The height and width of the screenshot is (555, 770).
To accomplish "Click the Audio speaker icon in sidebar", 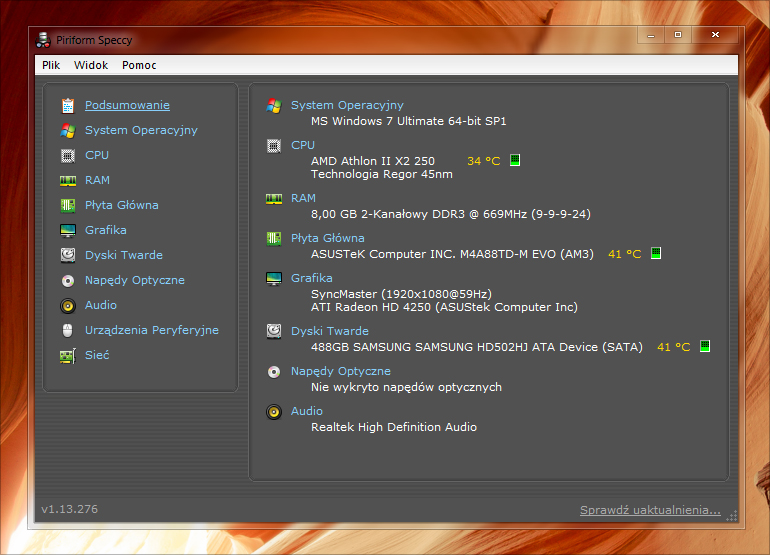I will (68, 306).
